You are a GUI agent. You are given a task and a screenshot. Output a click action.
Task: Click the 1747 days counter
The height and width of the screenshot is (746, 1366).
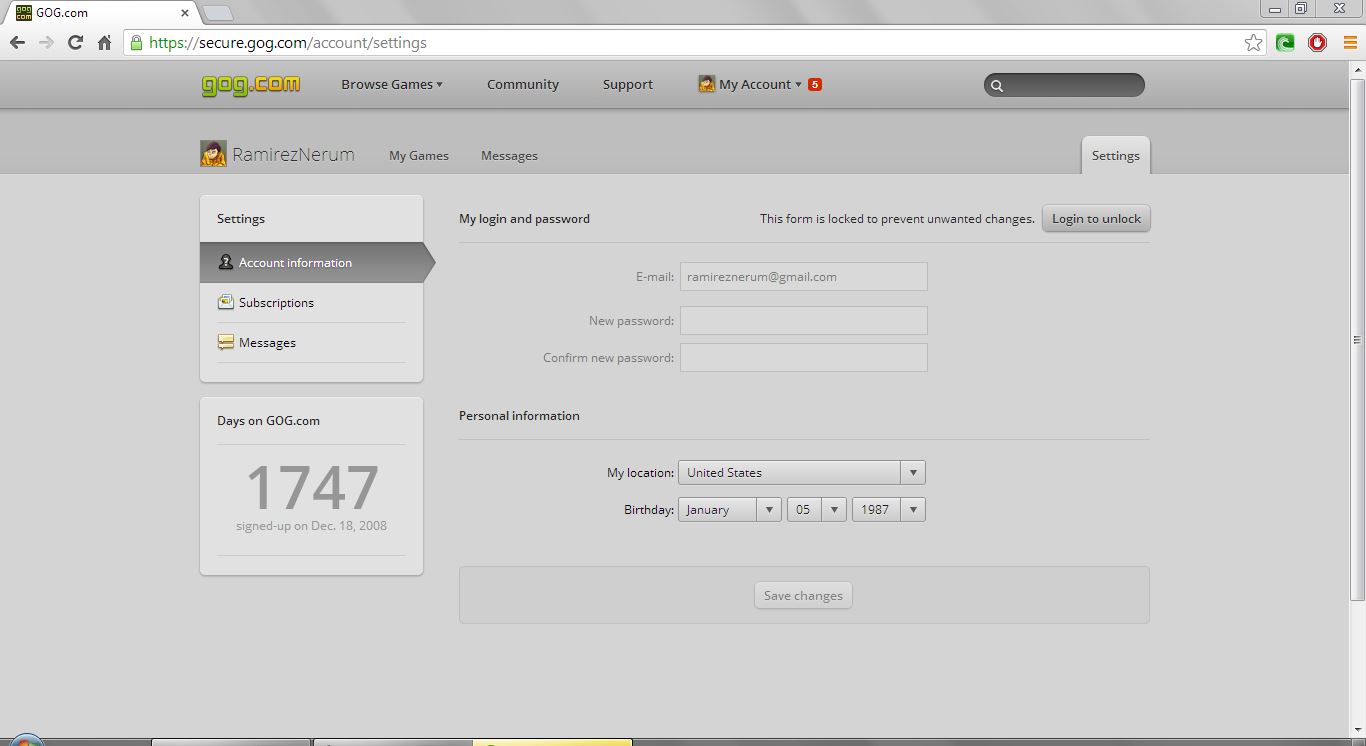312,487
